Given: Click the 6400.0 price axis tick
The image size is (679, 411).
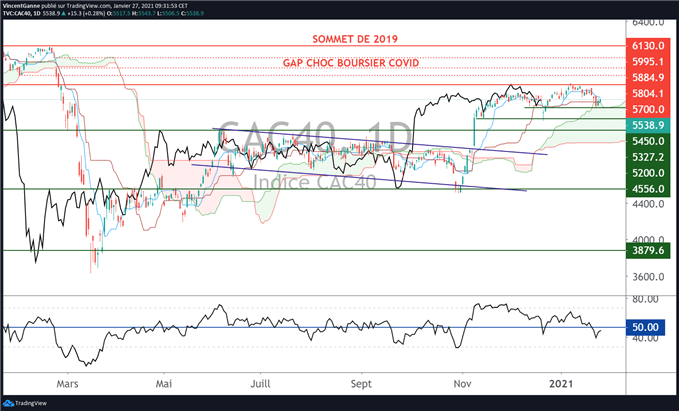Looking at the screenshot, I should (x=648, y=22).
